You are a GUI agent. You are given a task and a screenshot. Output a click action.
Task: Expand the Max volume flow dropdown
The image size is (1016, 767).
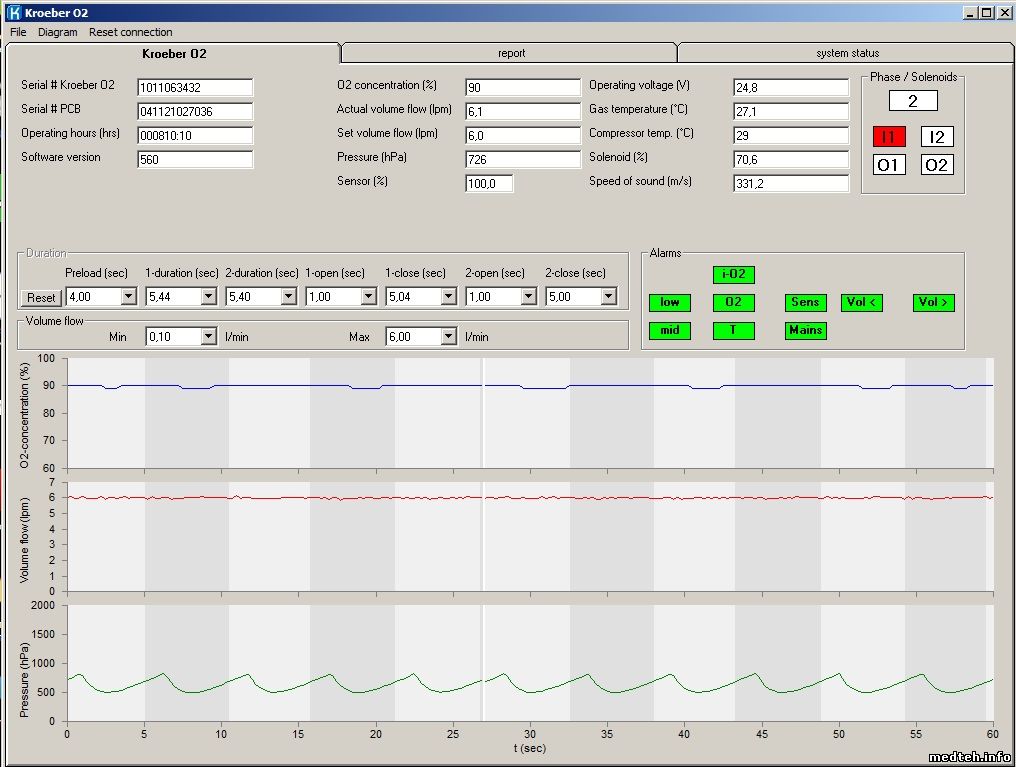click(448, 337)
